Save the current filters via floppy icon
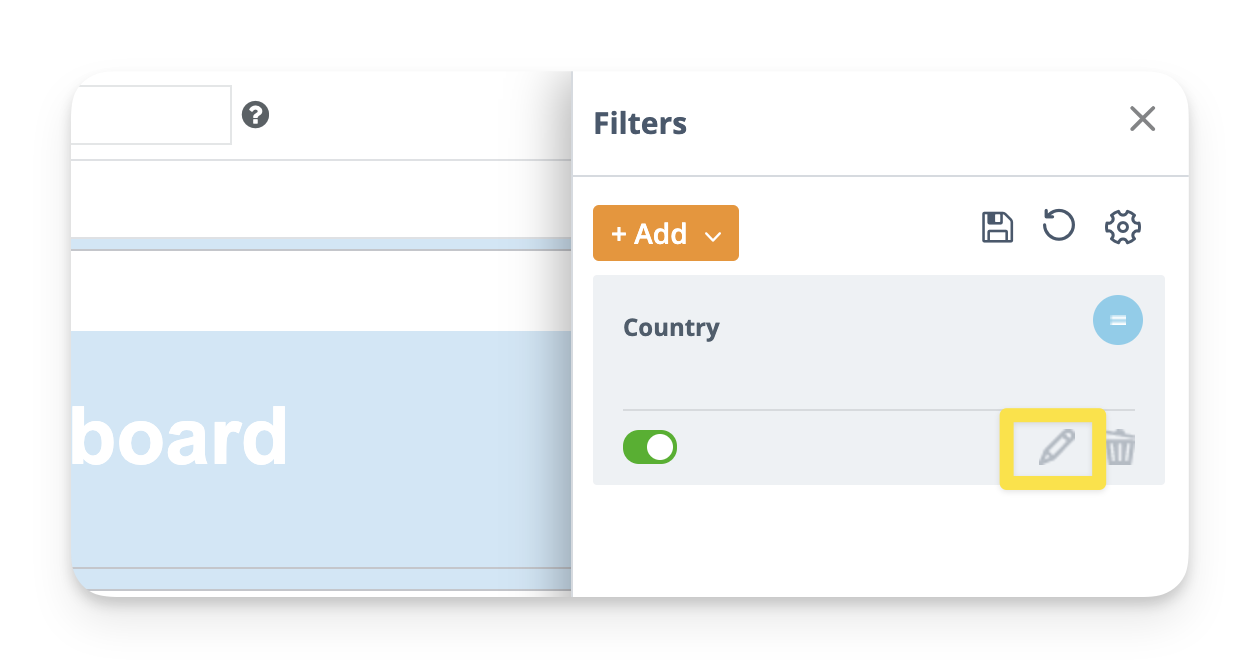This screenshot has width=1260, height=668. [x=997, y=227]
